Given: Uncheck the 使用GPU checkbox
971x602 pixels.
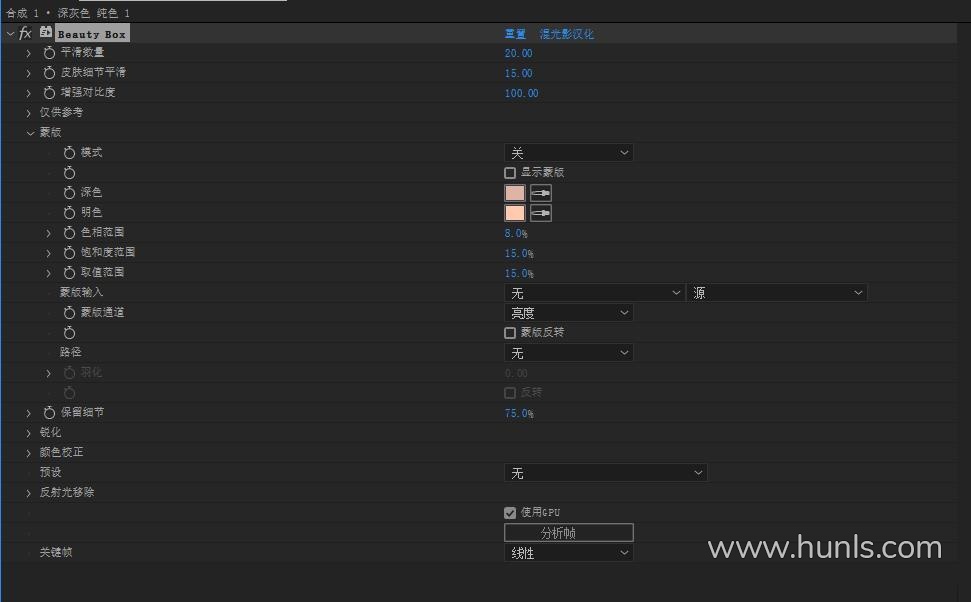Looking at the screenshot, I should (510, 513).
